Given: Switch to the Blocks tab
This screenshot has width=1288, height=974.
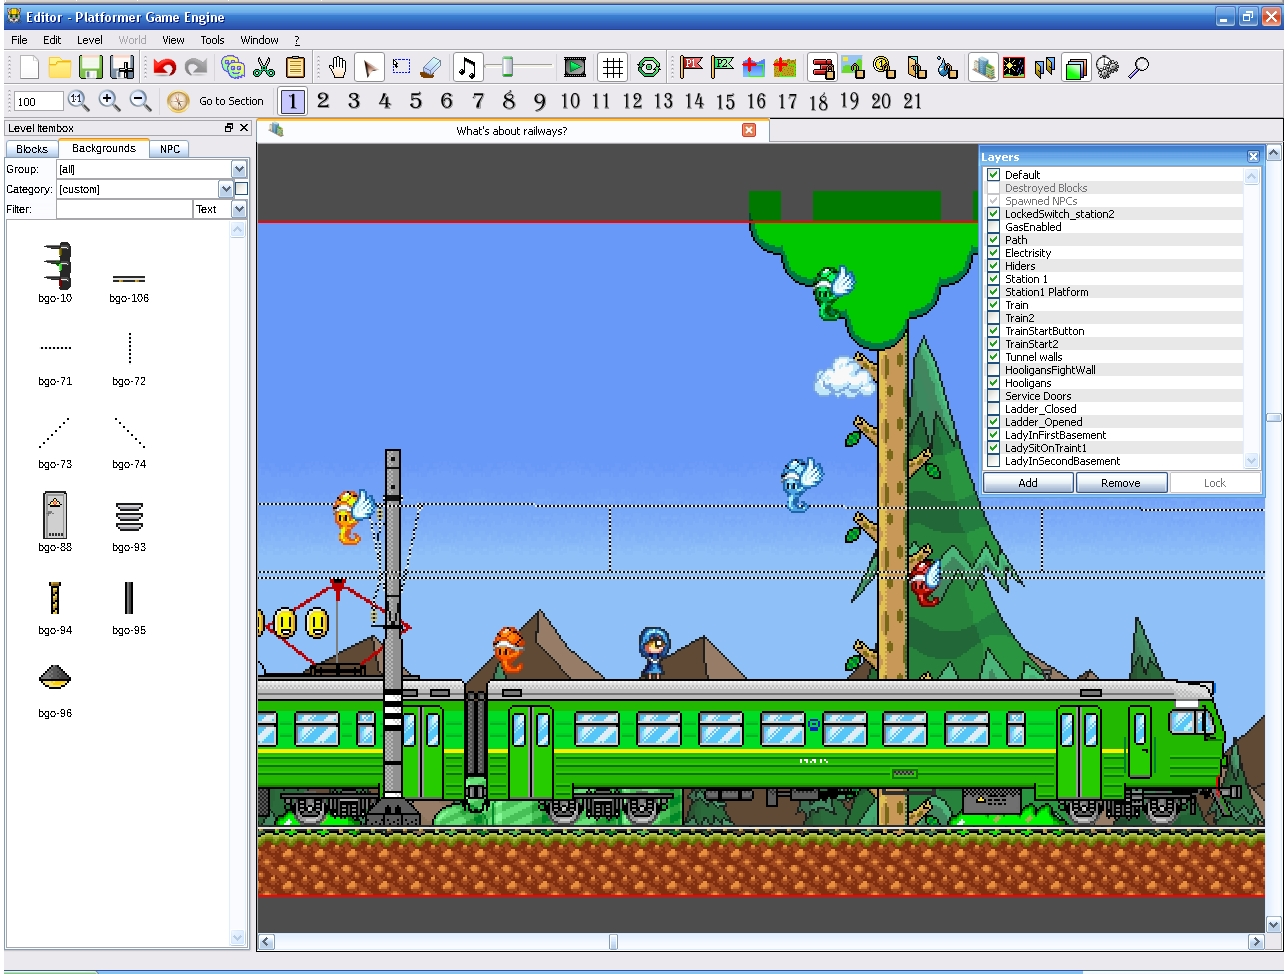Looking at the screenshot, I should pyautogui.click(x=32, y=149).
